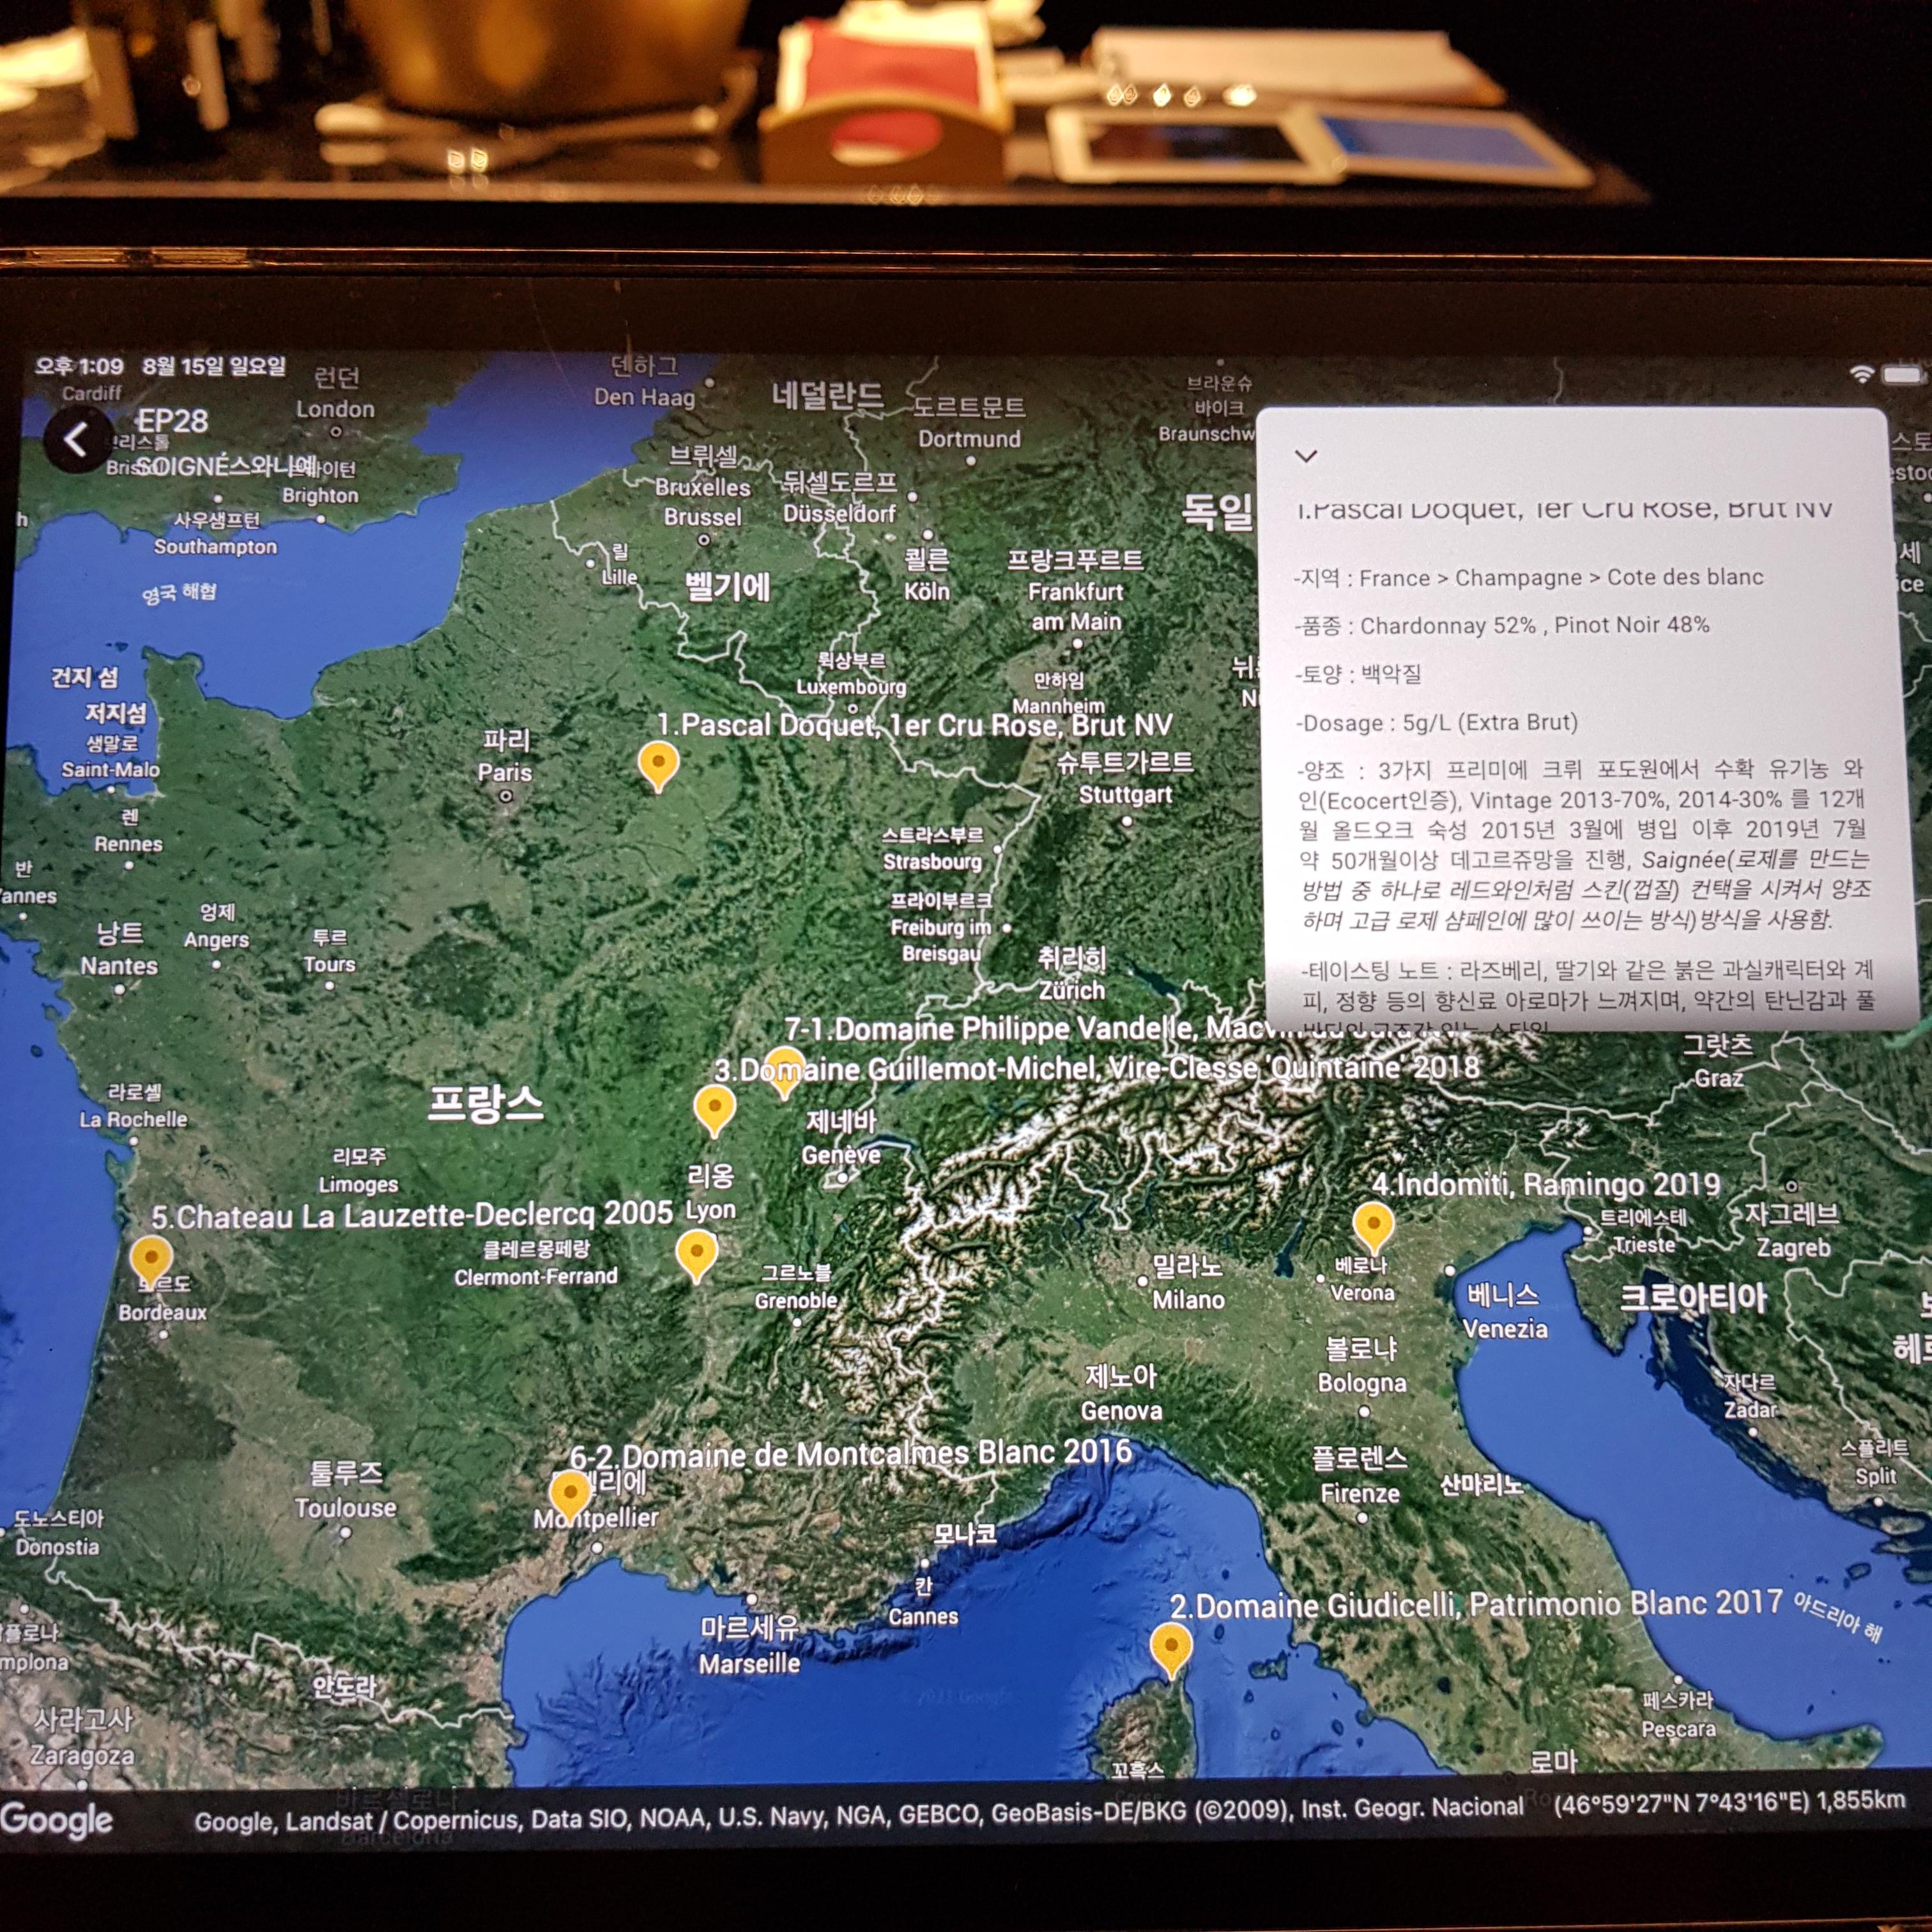Tap the back arrow button beside EP28
This screenshot has width=1932, height=1932.
click(x=77, y=440)
